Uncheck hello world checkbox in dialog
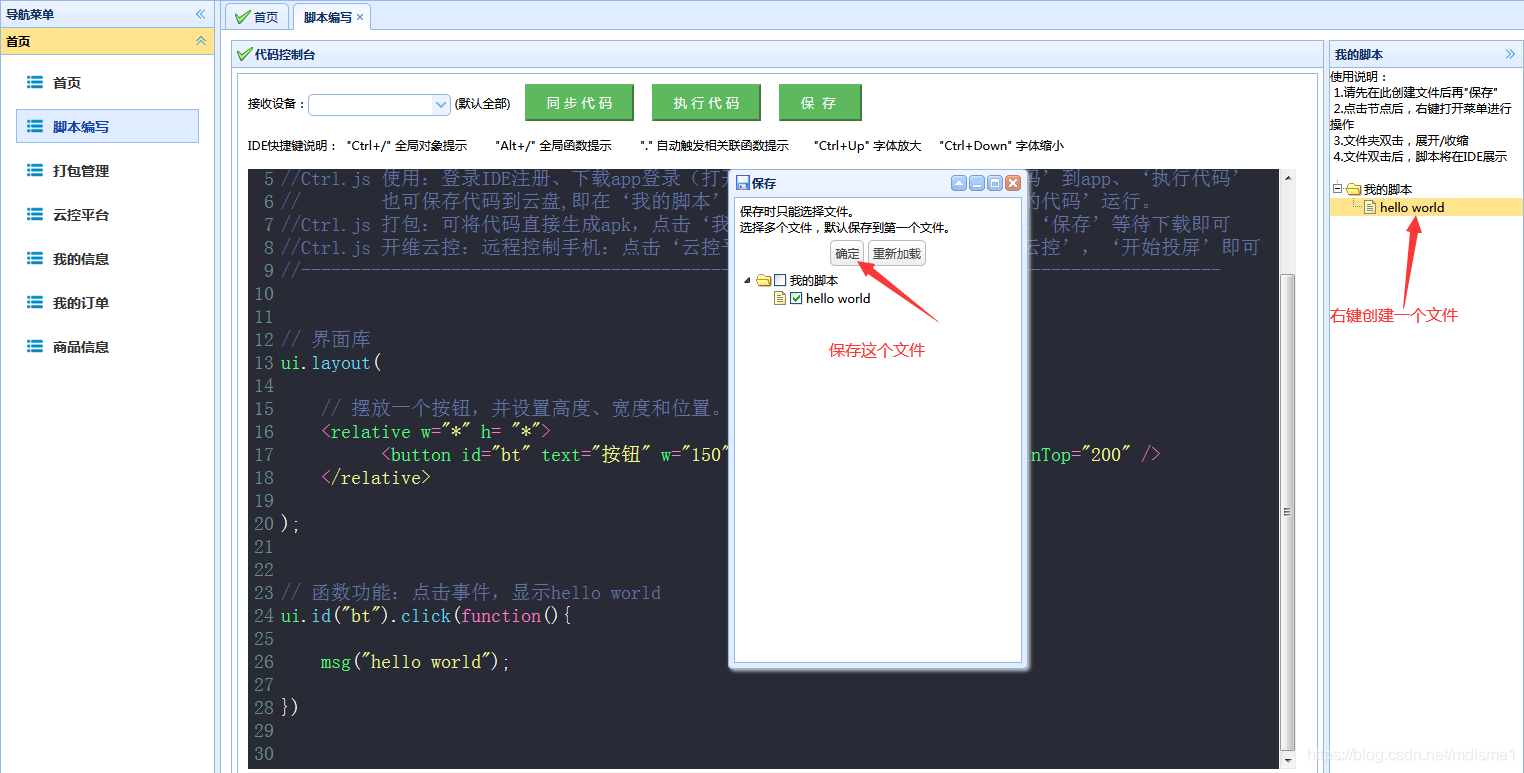 (797, 298)
